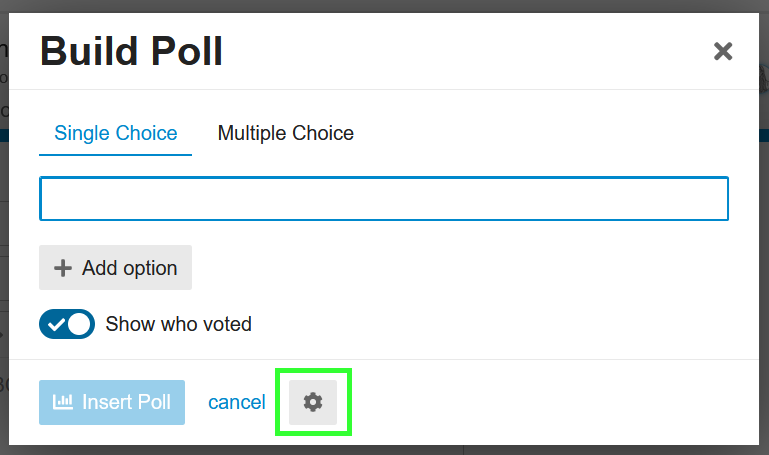
Task: Add another poll option
Action: pos(115,268)
